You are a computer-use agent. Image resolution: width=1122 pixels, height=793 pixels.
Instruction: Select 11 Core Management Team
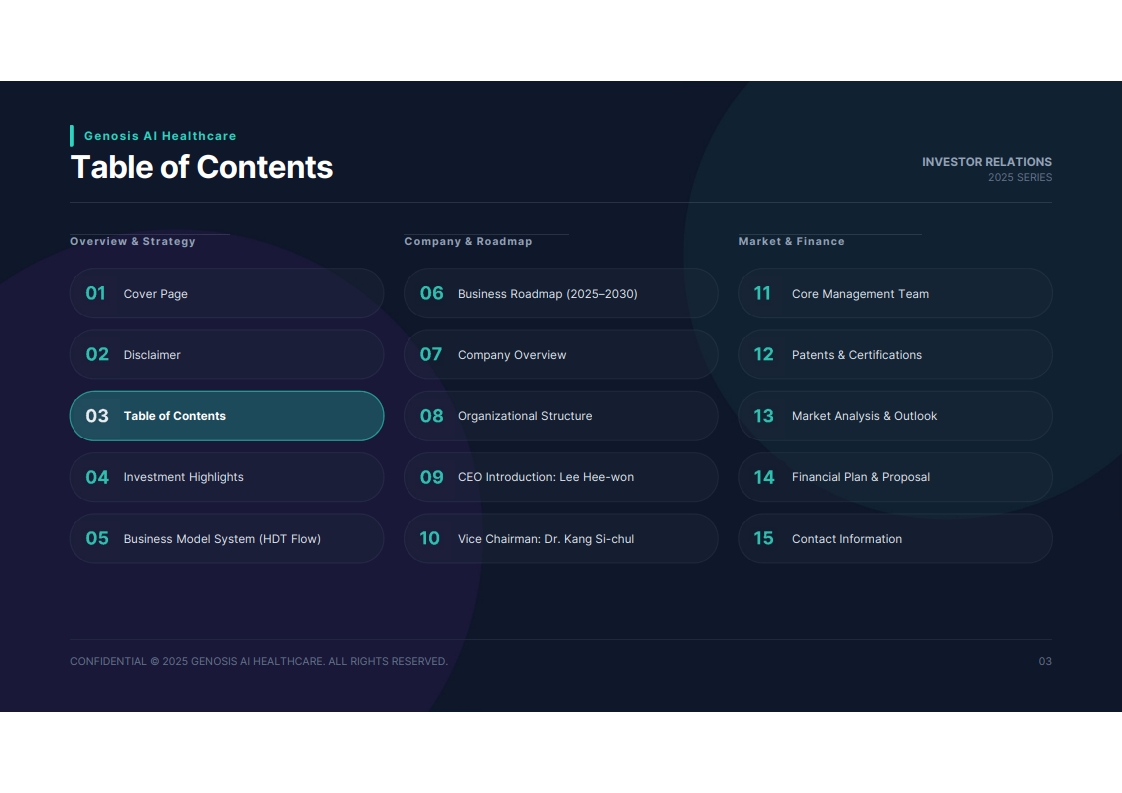pyautogui.click(x=895, y=293)
